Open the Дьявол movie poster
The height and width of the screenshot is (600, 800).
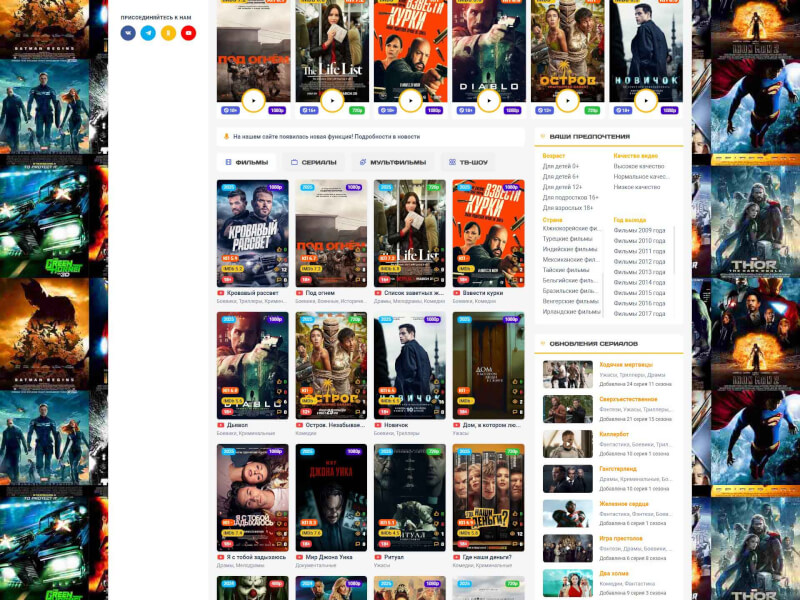click(x=253, y=365)
